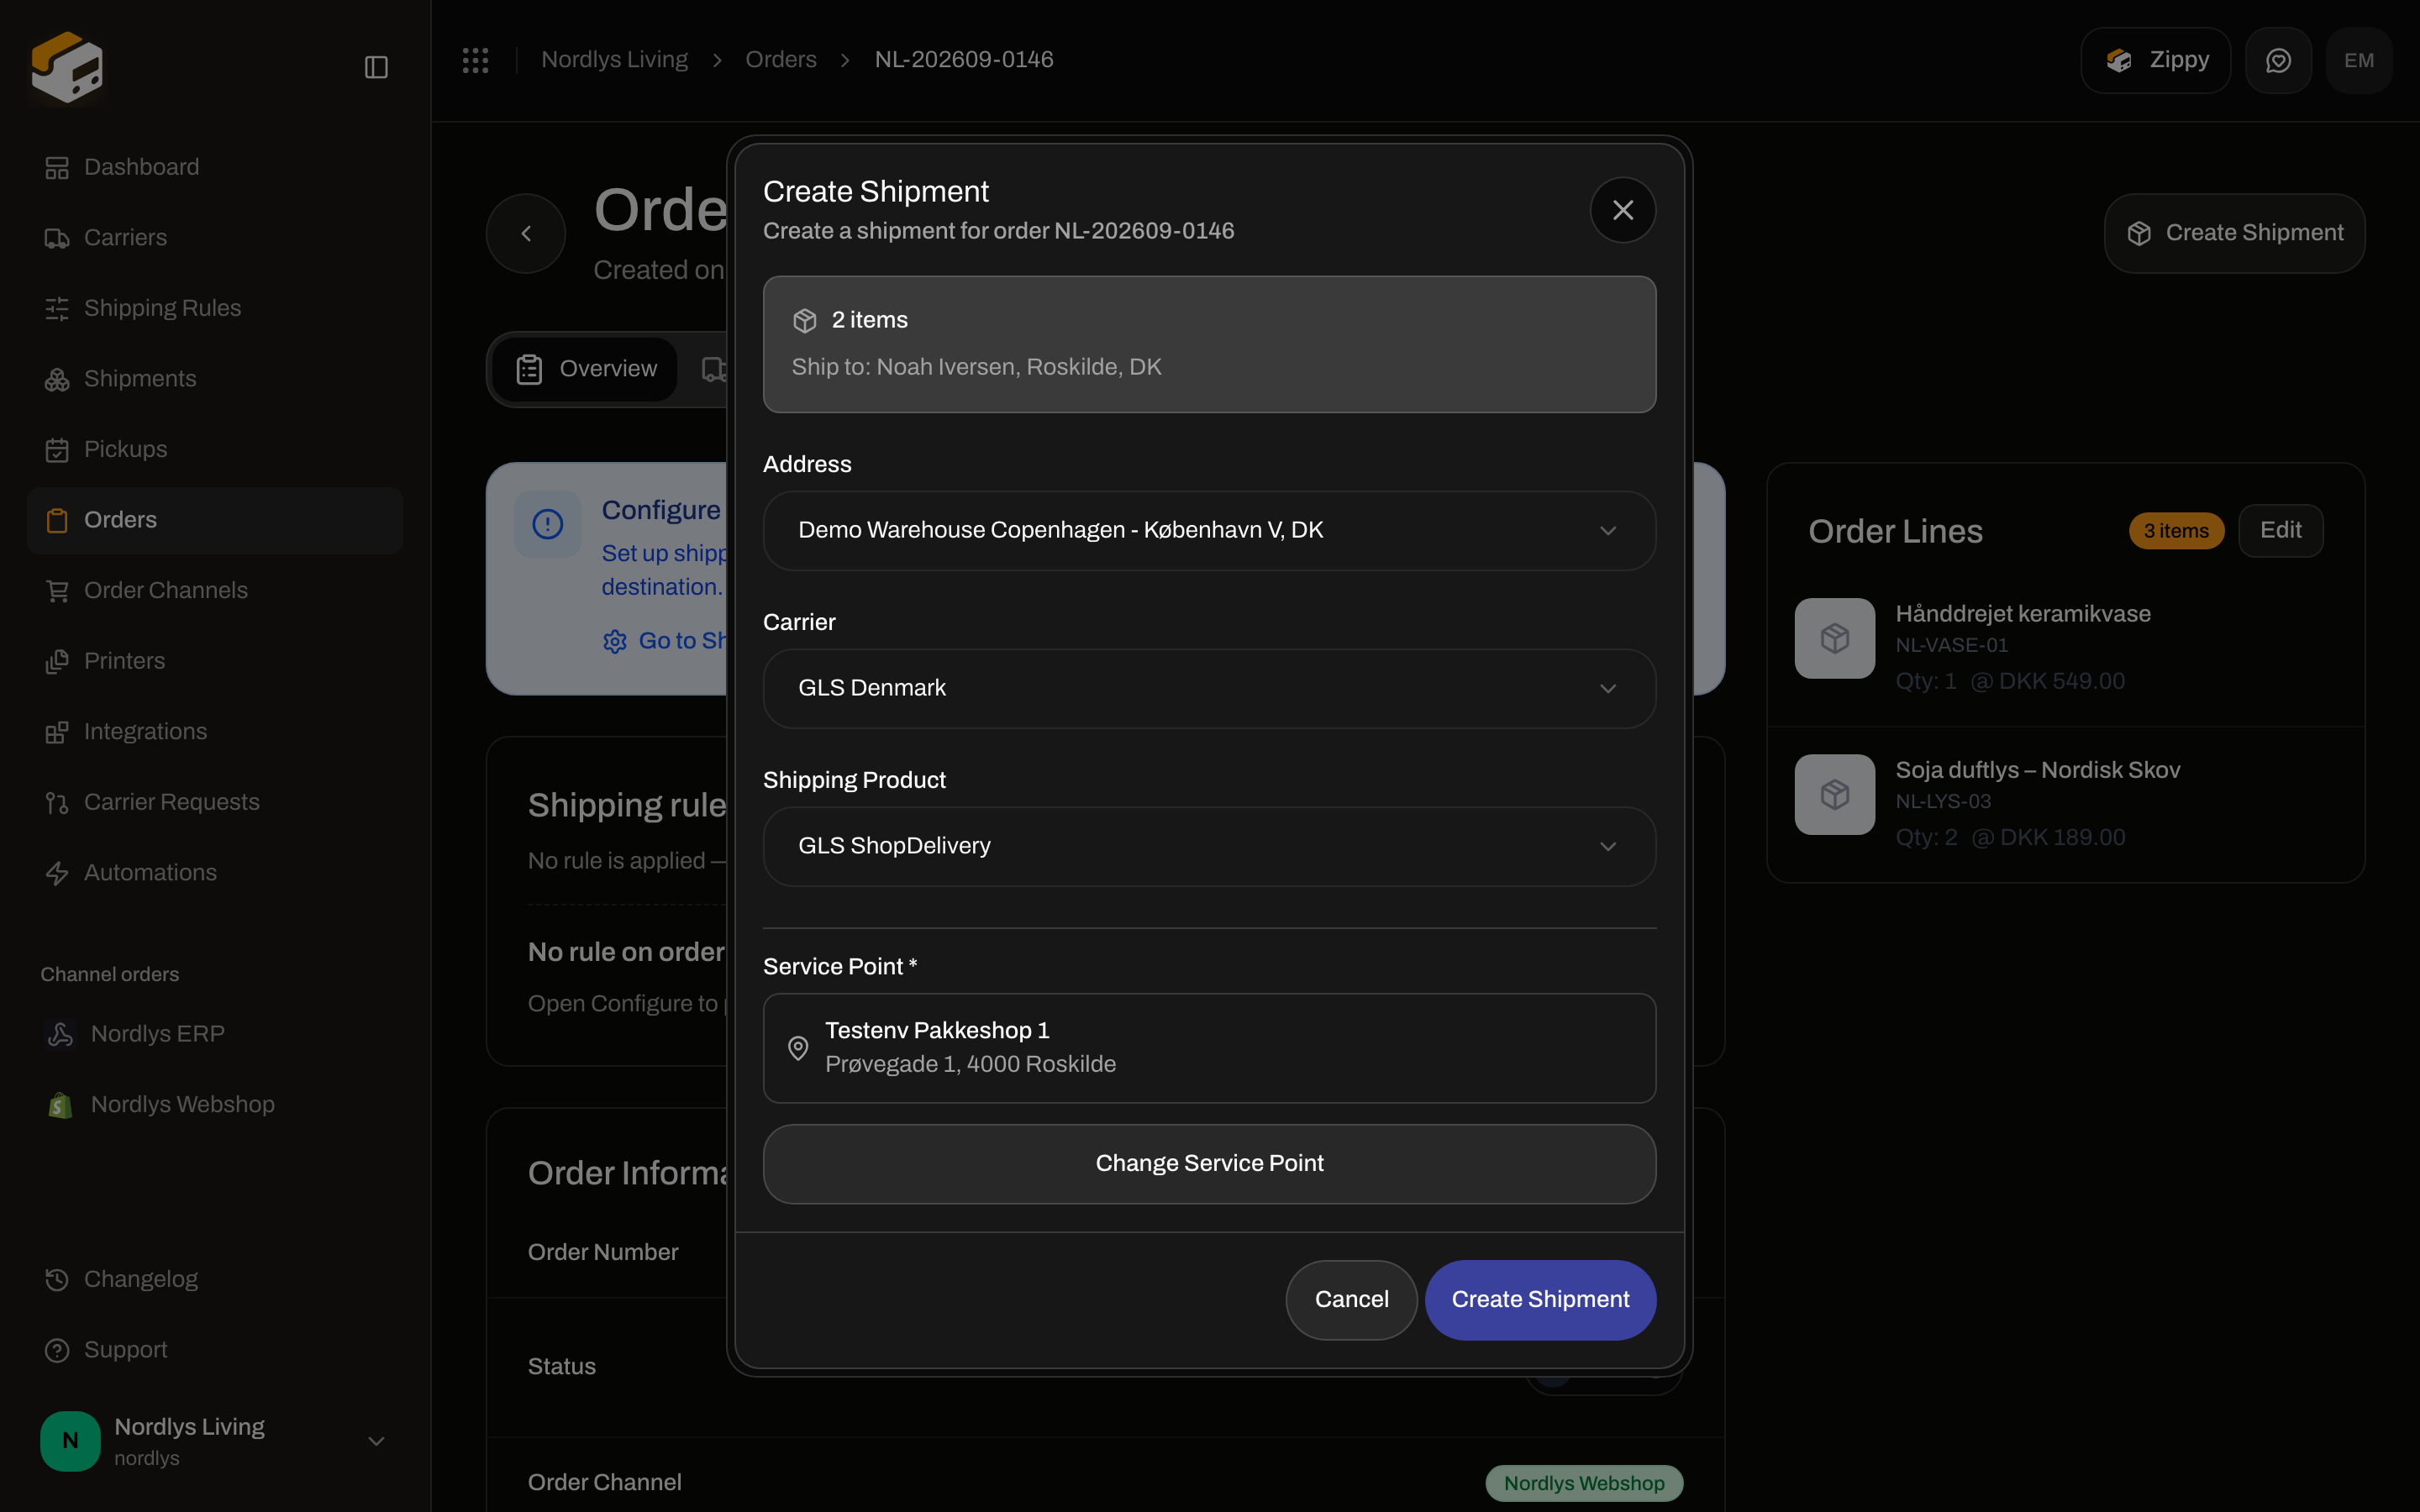The height and width of the screenshot is (1512, 2420).
Task: Open Shipping Rules in the sidebar
Action: coord(215,308)
